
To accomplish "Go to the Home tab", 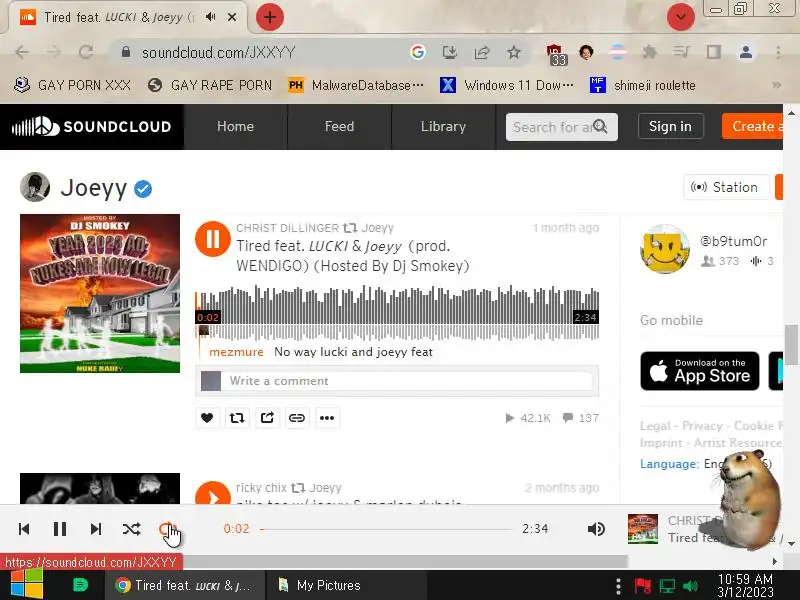I will [x=235, y=127].
